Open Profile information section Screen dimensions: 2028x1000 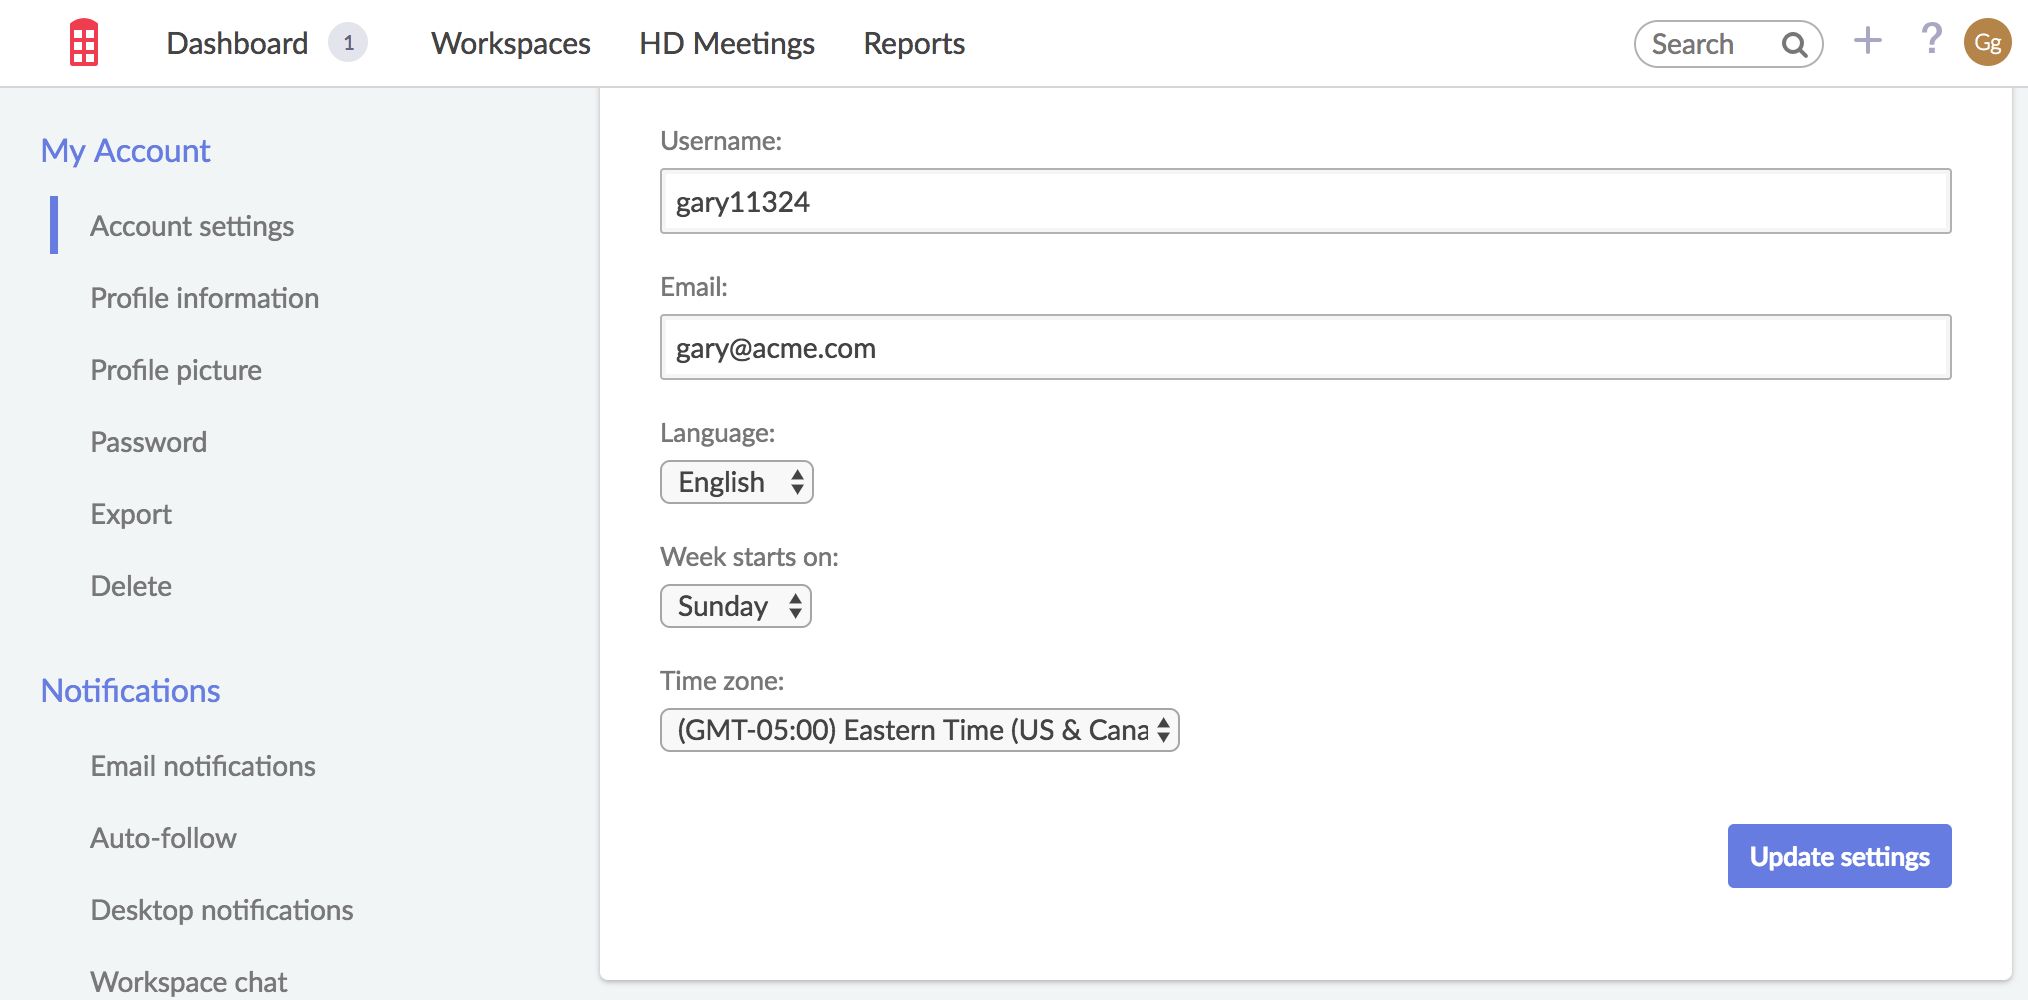pyautogui.click(x=205, y=298)
